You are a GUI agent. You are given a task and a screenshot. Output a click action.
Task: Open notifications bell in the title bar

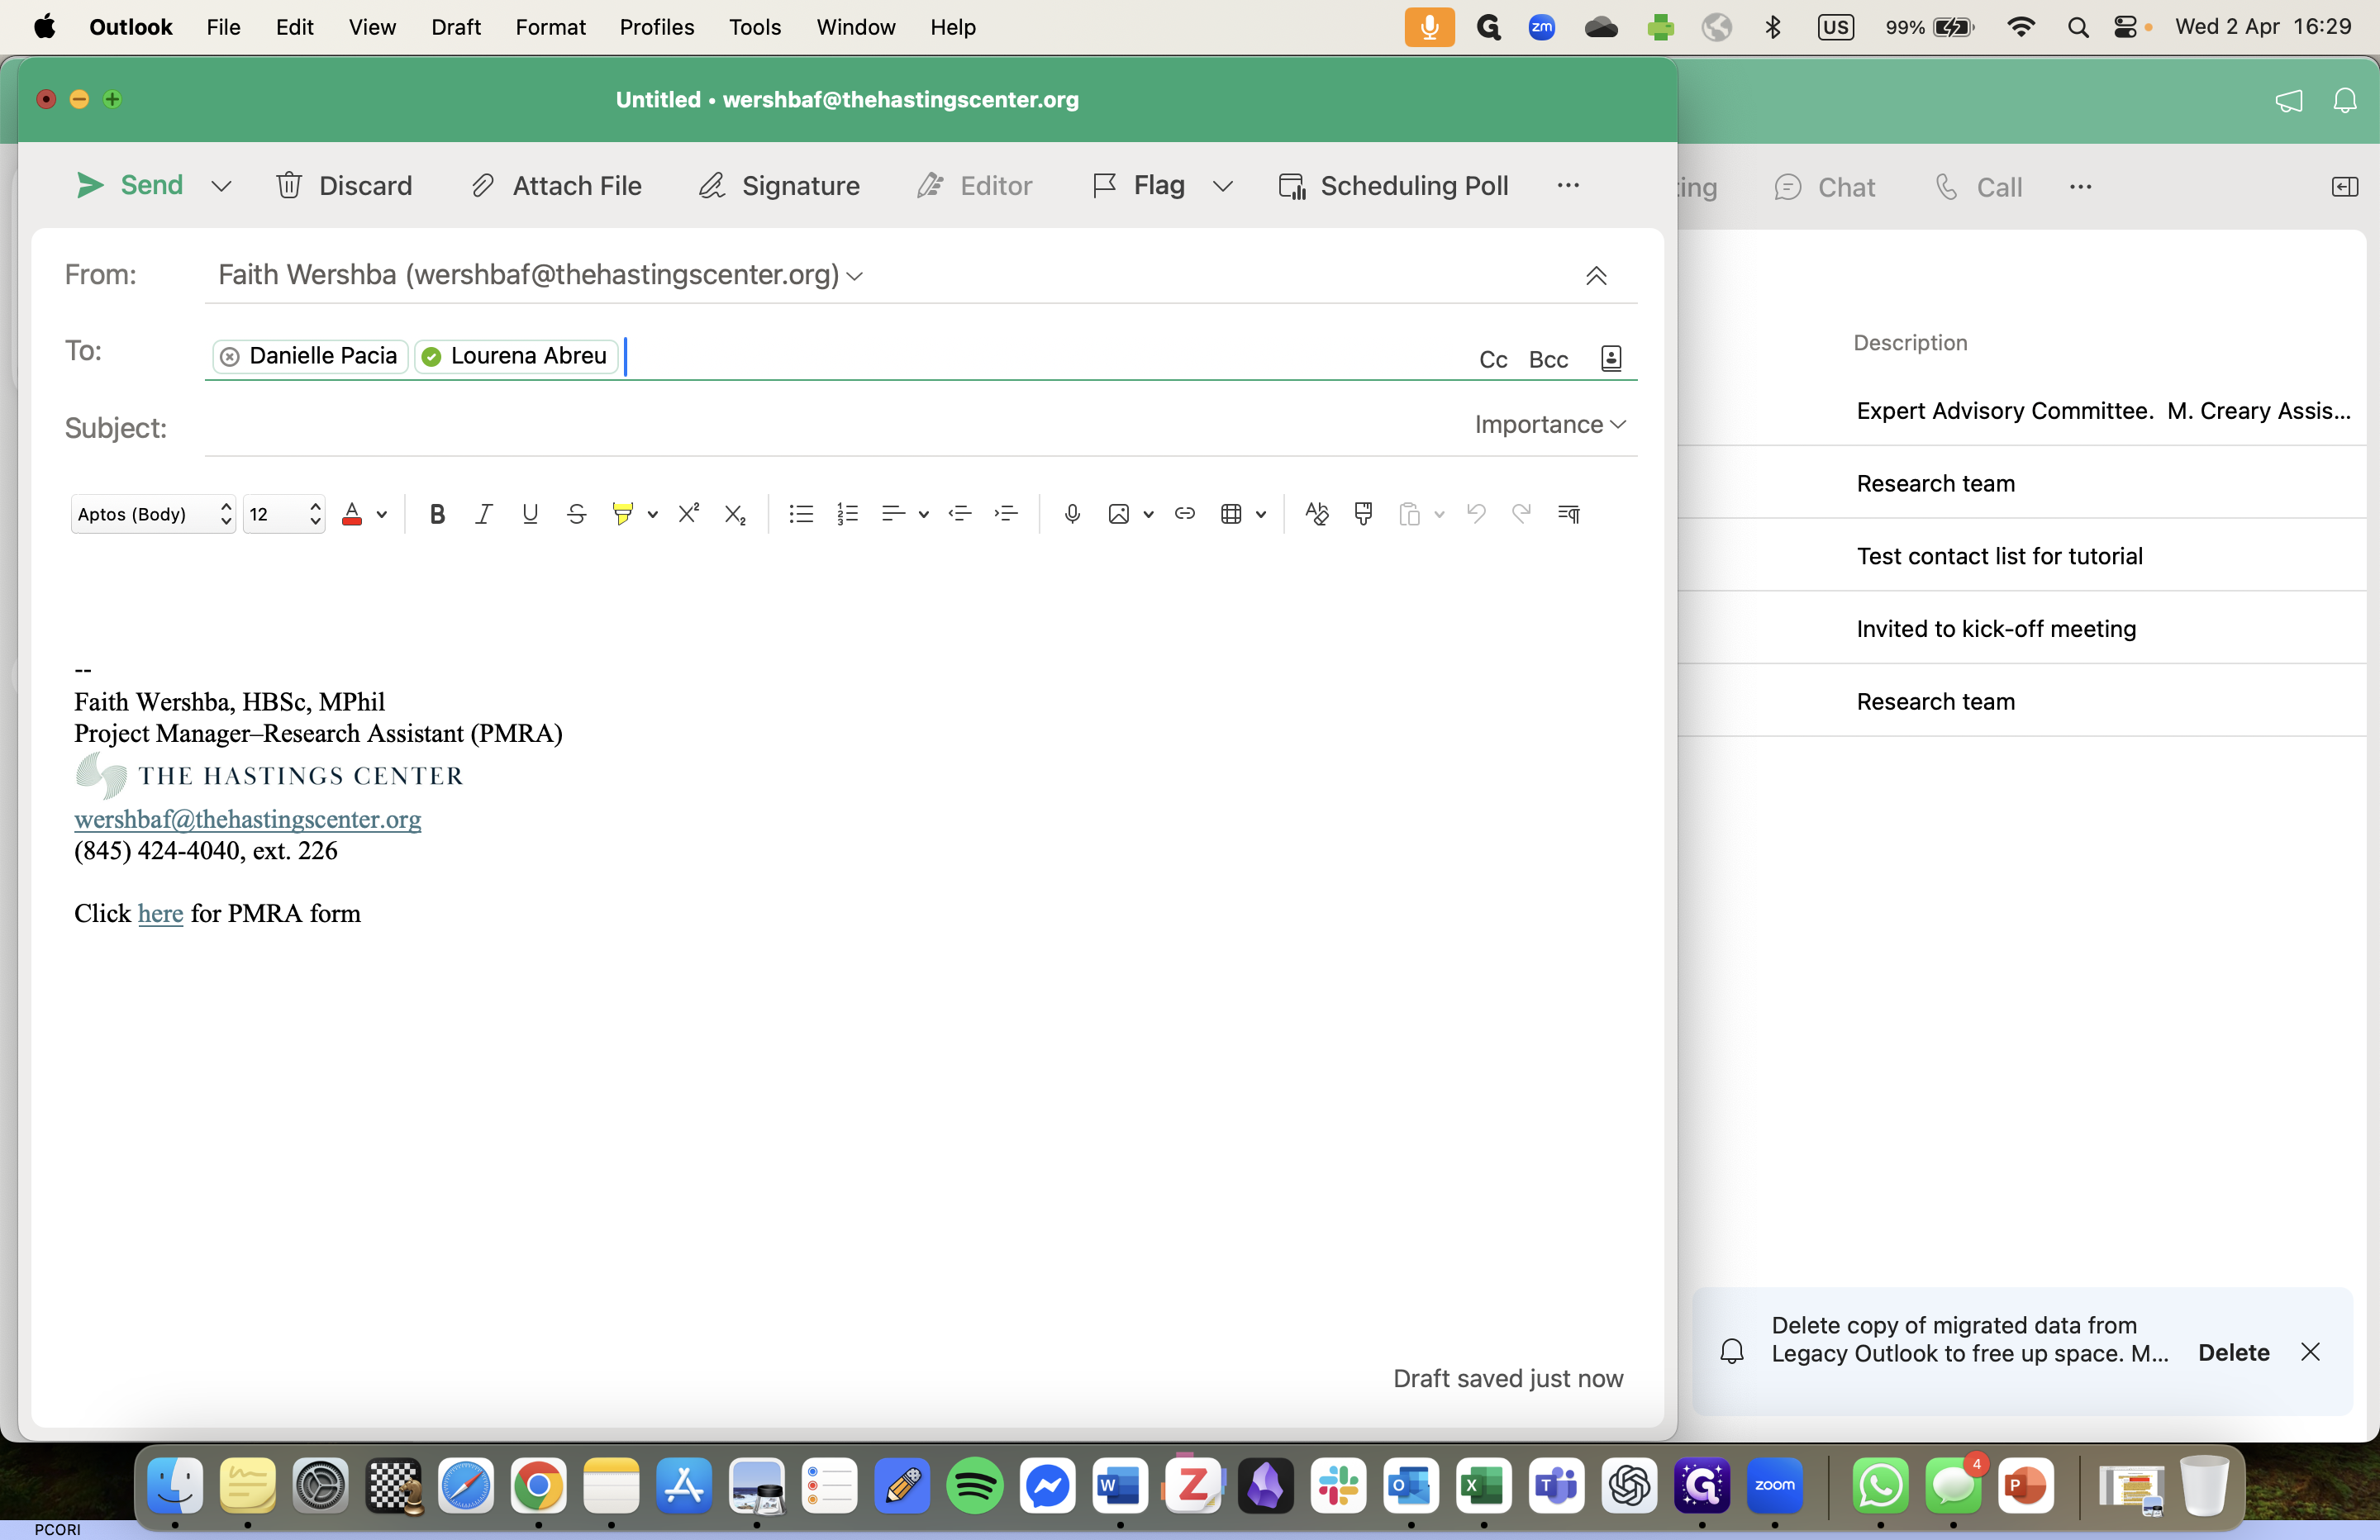pyautogui.click(x=2345, y=101)
